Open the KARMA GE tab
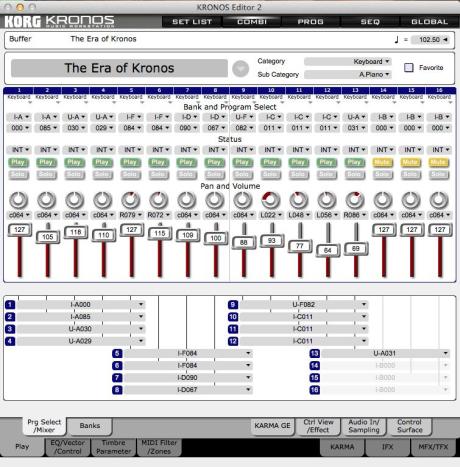The image size is (460, 467). click(272, 426)
